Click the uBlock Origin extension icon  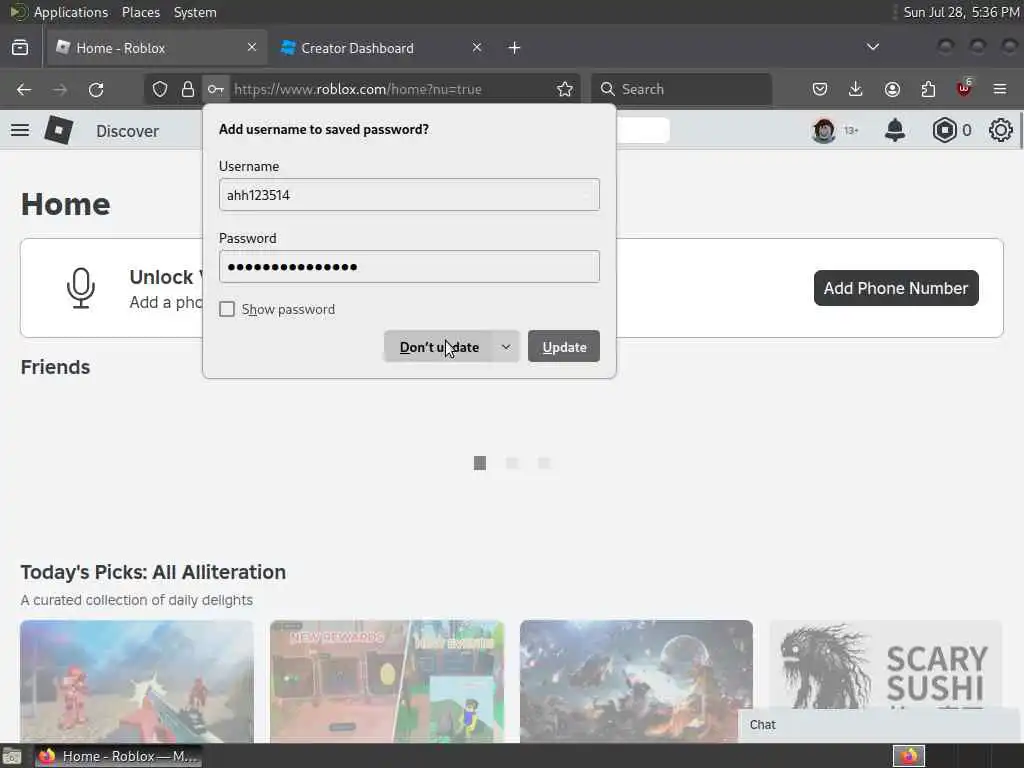point(964,88)
